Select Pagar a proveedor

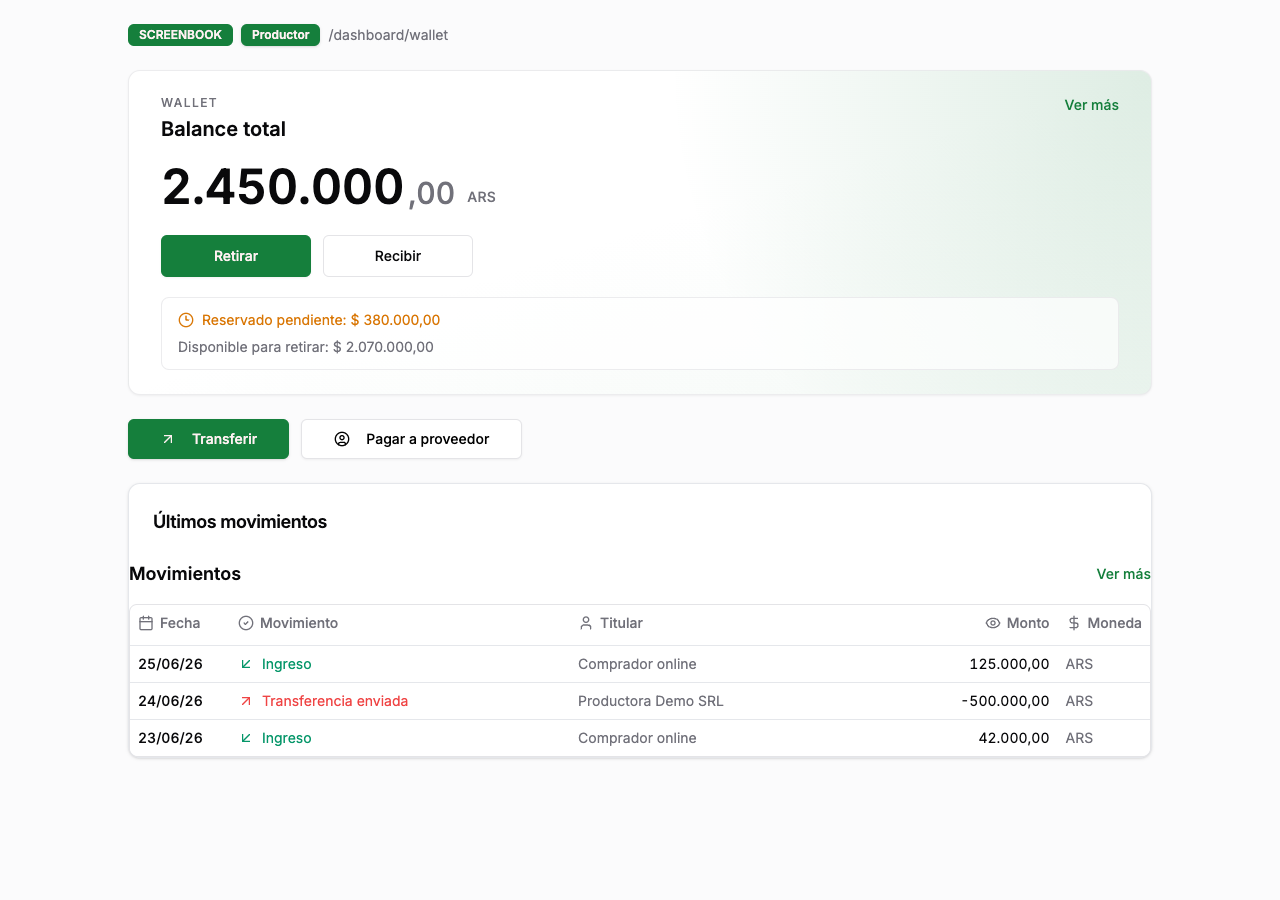tap(411, 439)
